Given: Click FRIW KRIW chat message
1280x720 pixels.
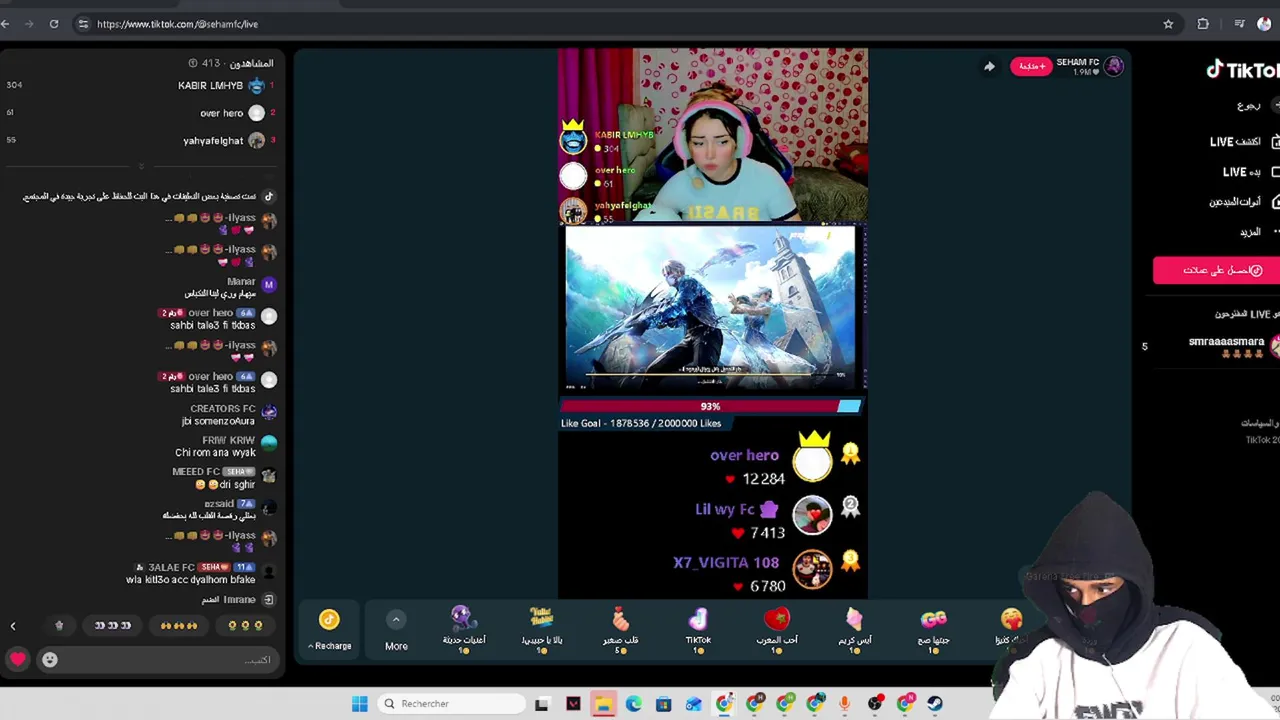Looking at the screenshot, I should (226, 447).
